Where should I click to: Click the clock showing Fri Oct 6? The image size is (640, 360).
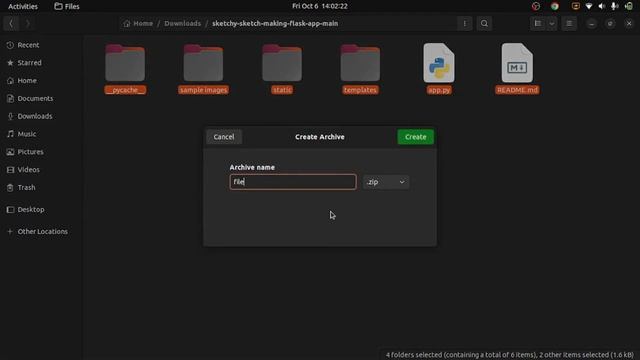(320, 6)
